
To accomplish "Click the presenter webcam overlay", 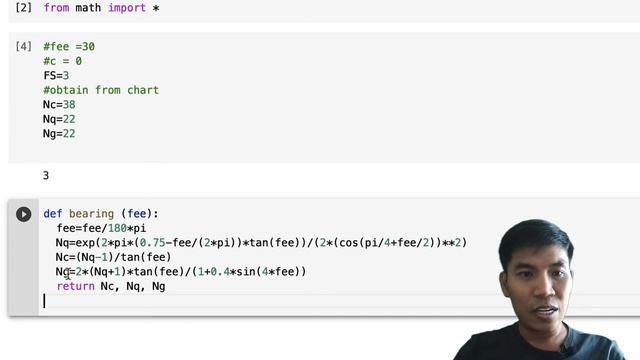I will click(543, 290).
